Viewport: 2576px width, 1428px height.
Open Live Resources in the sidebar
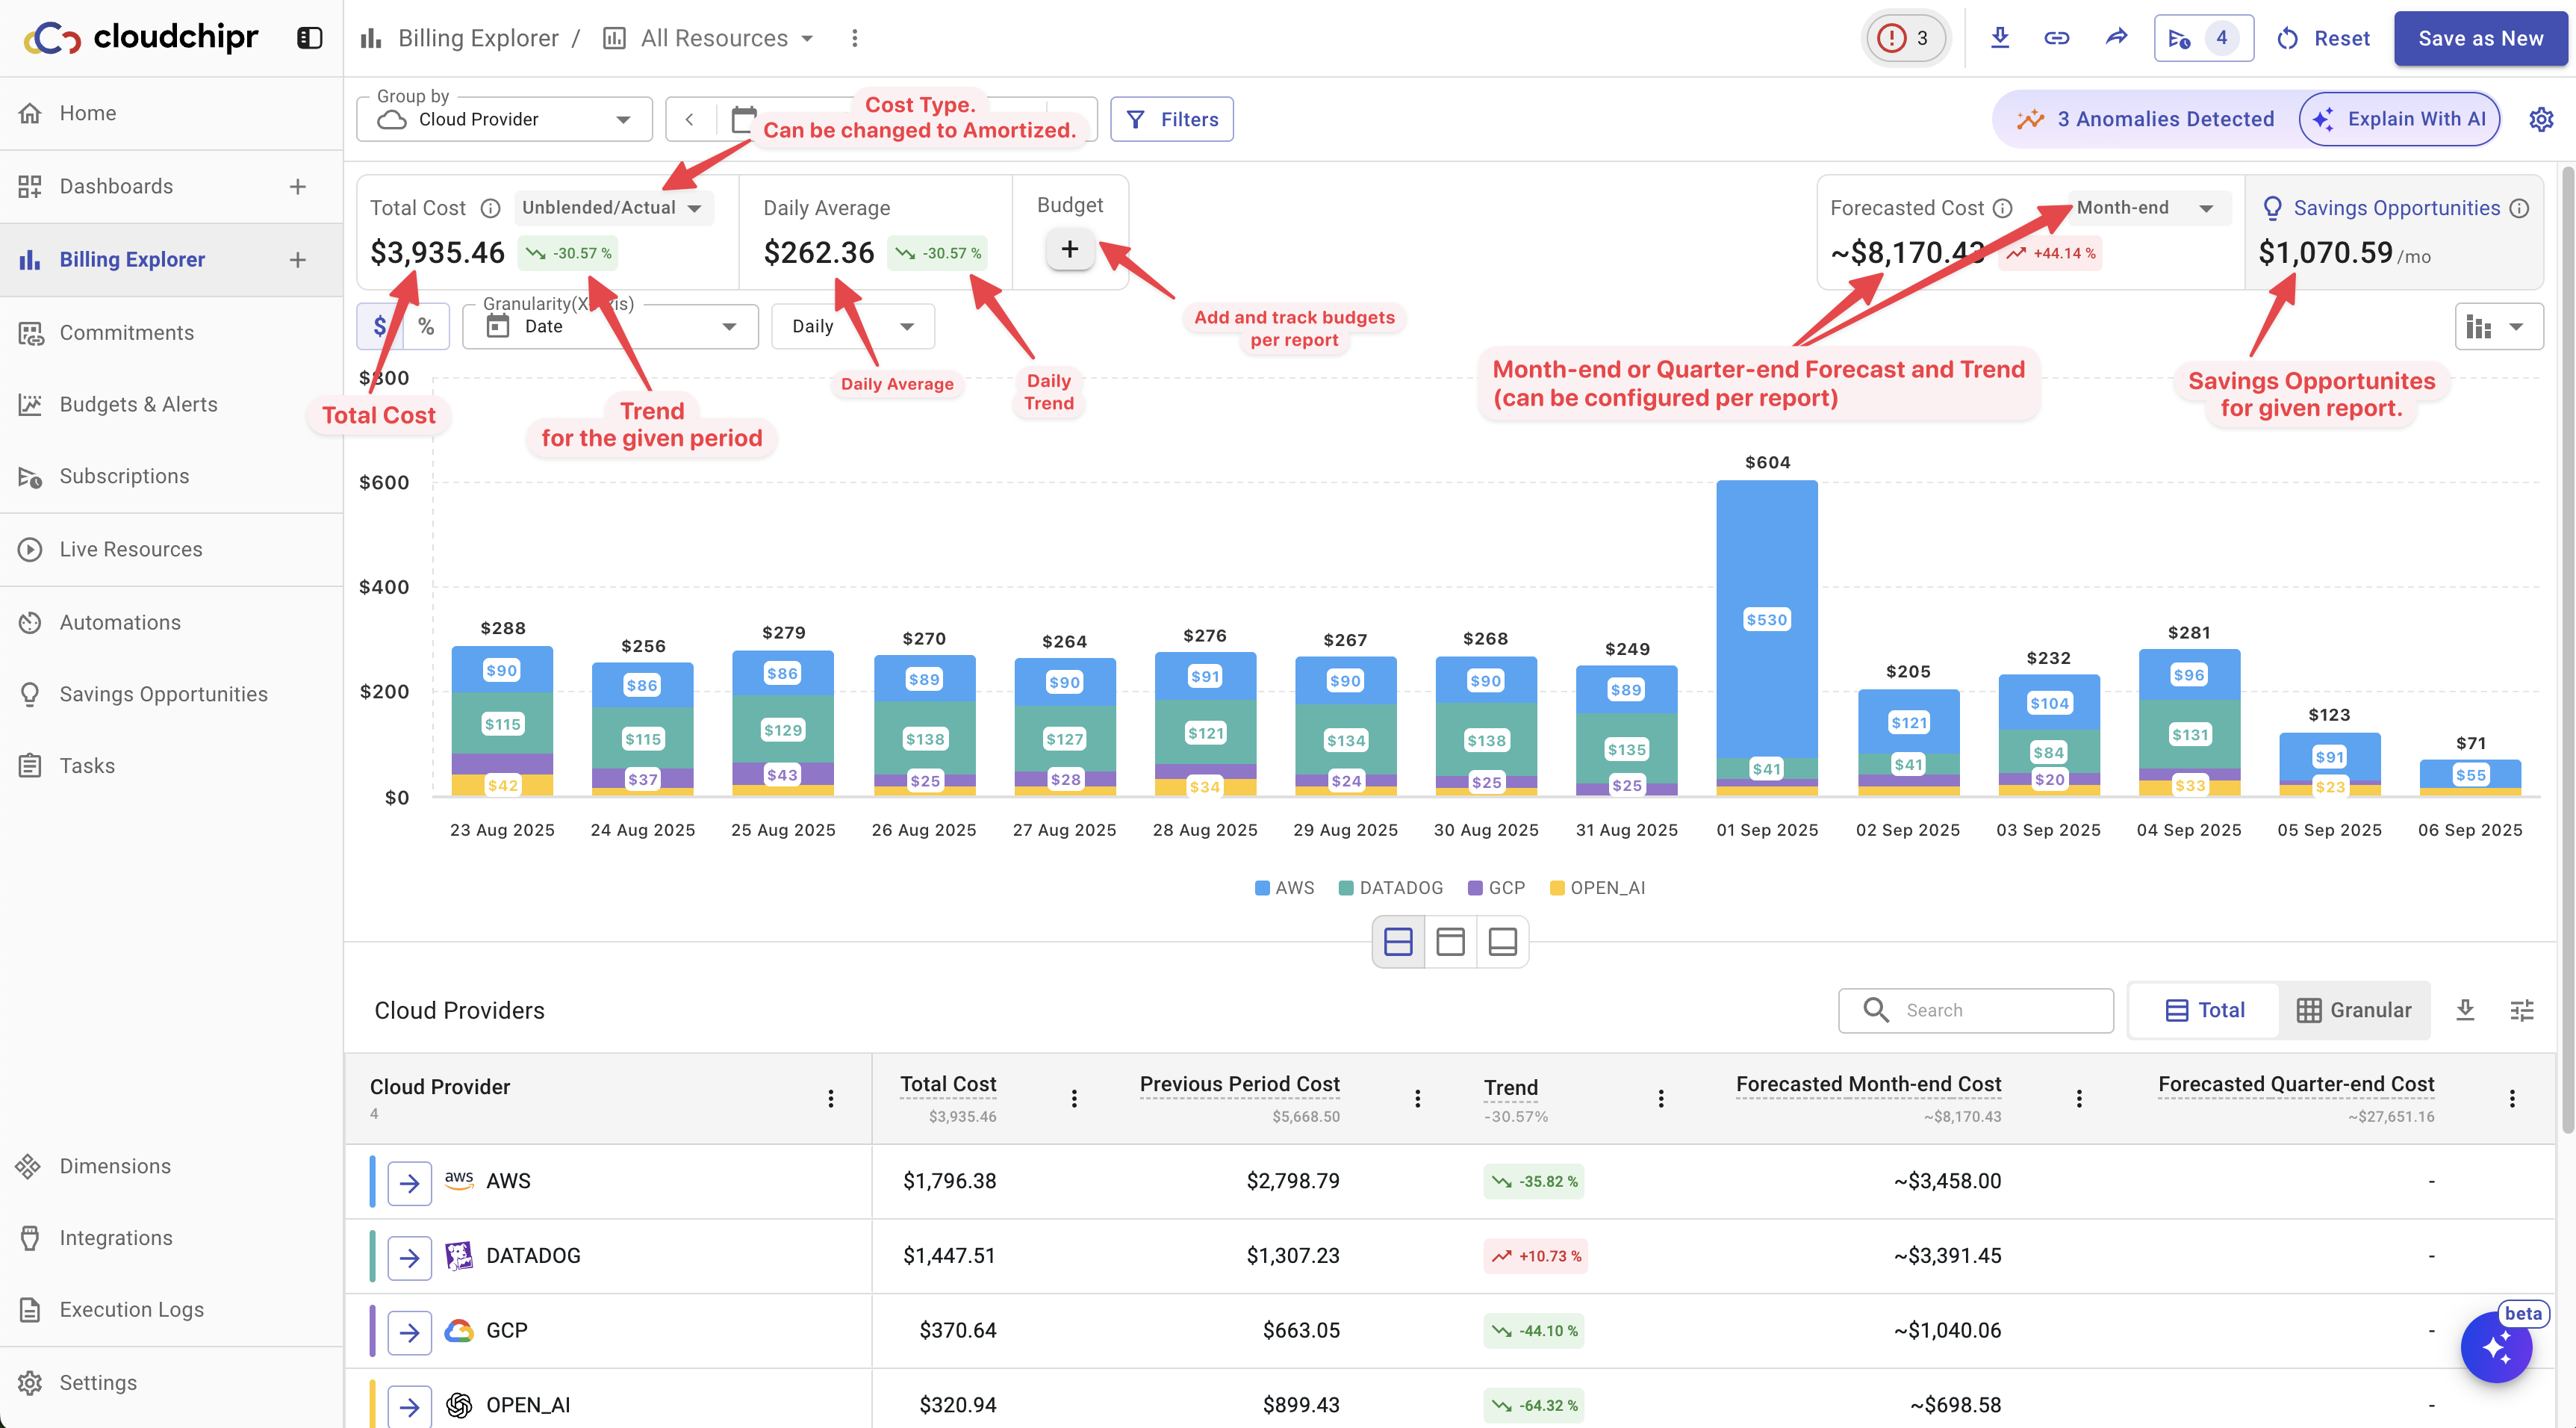tap(171, 550)
